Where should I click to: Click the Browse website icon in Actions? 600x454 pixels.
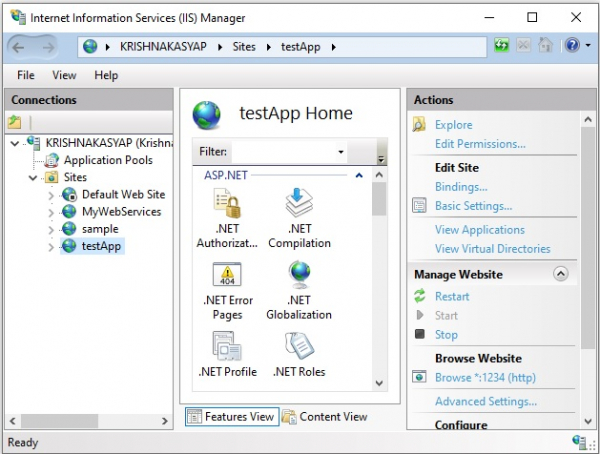[419, 377]
